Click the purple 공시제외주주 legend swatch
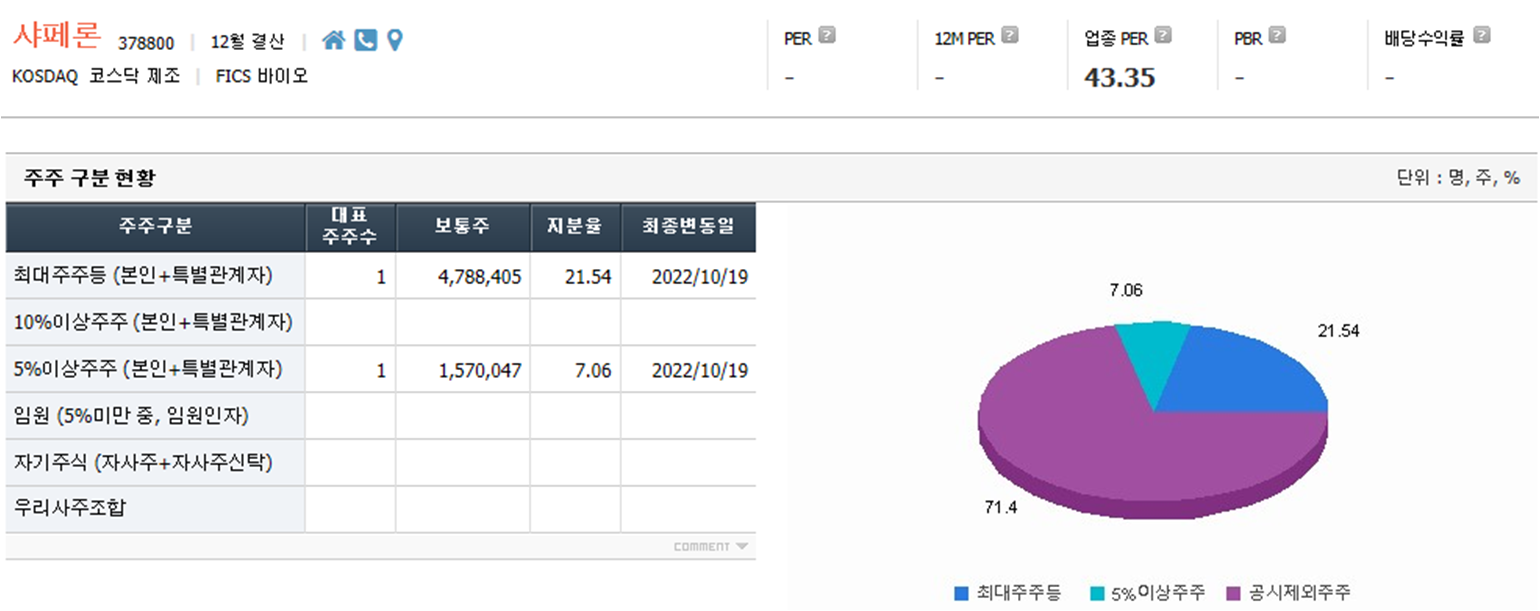The width and height of the screenshot is (1540, 611). click(1232, 593)
